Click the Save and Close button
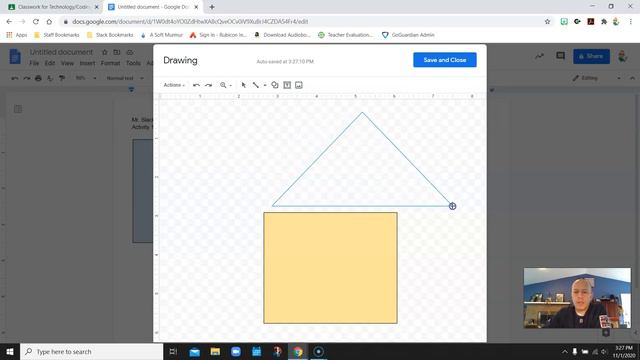640x360 pixels. point(444,60)
